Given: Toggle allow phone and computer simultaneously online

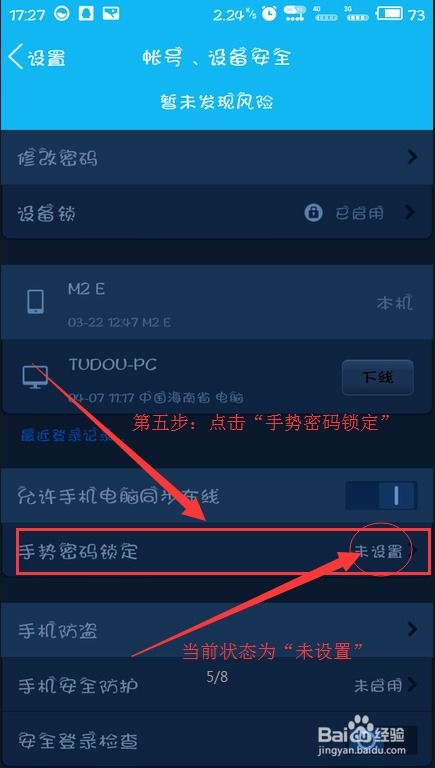Looking at the screenshot, I should click(x=381, y=496).
